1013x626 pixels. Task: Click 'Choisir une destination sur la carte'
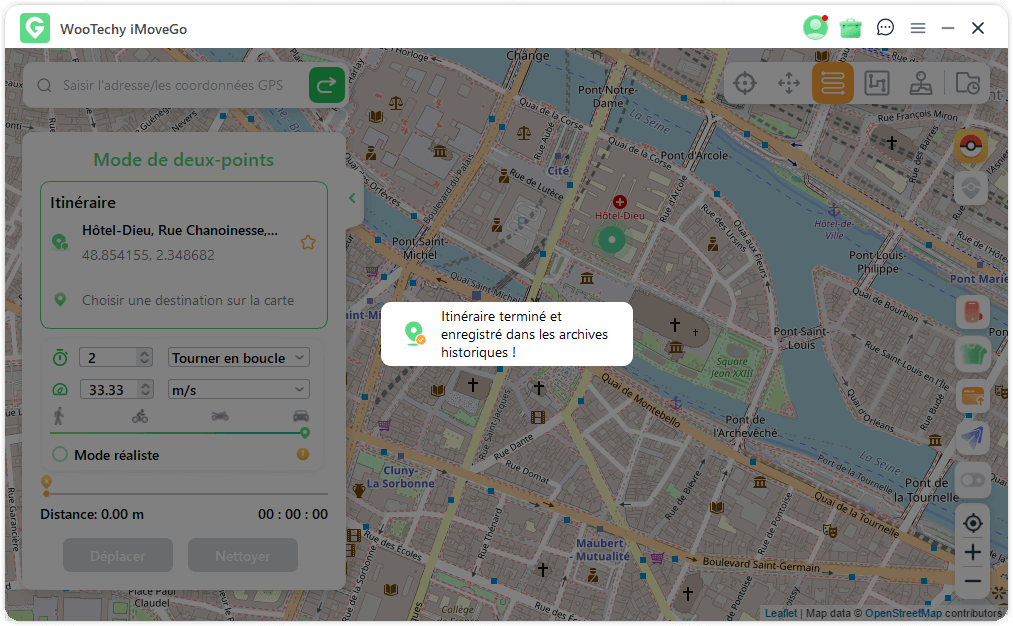[x=188, y=300]
